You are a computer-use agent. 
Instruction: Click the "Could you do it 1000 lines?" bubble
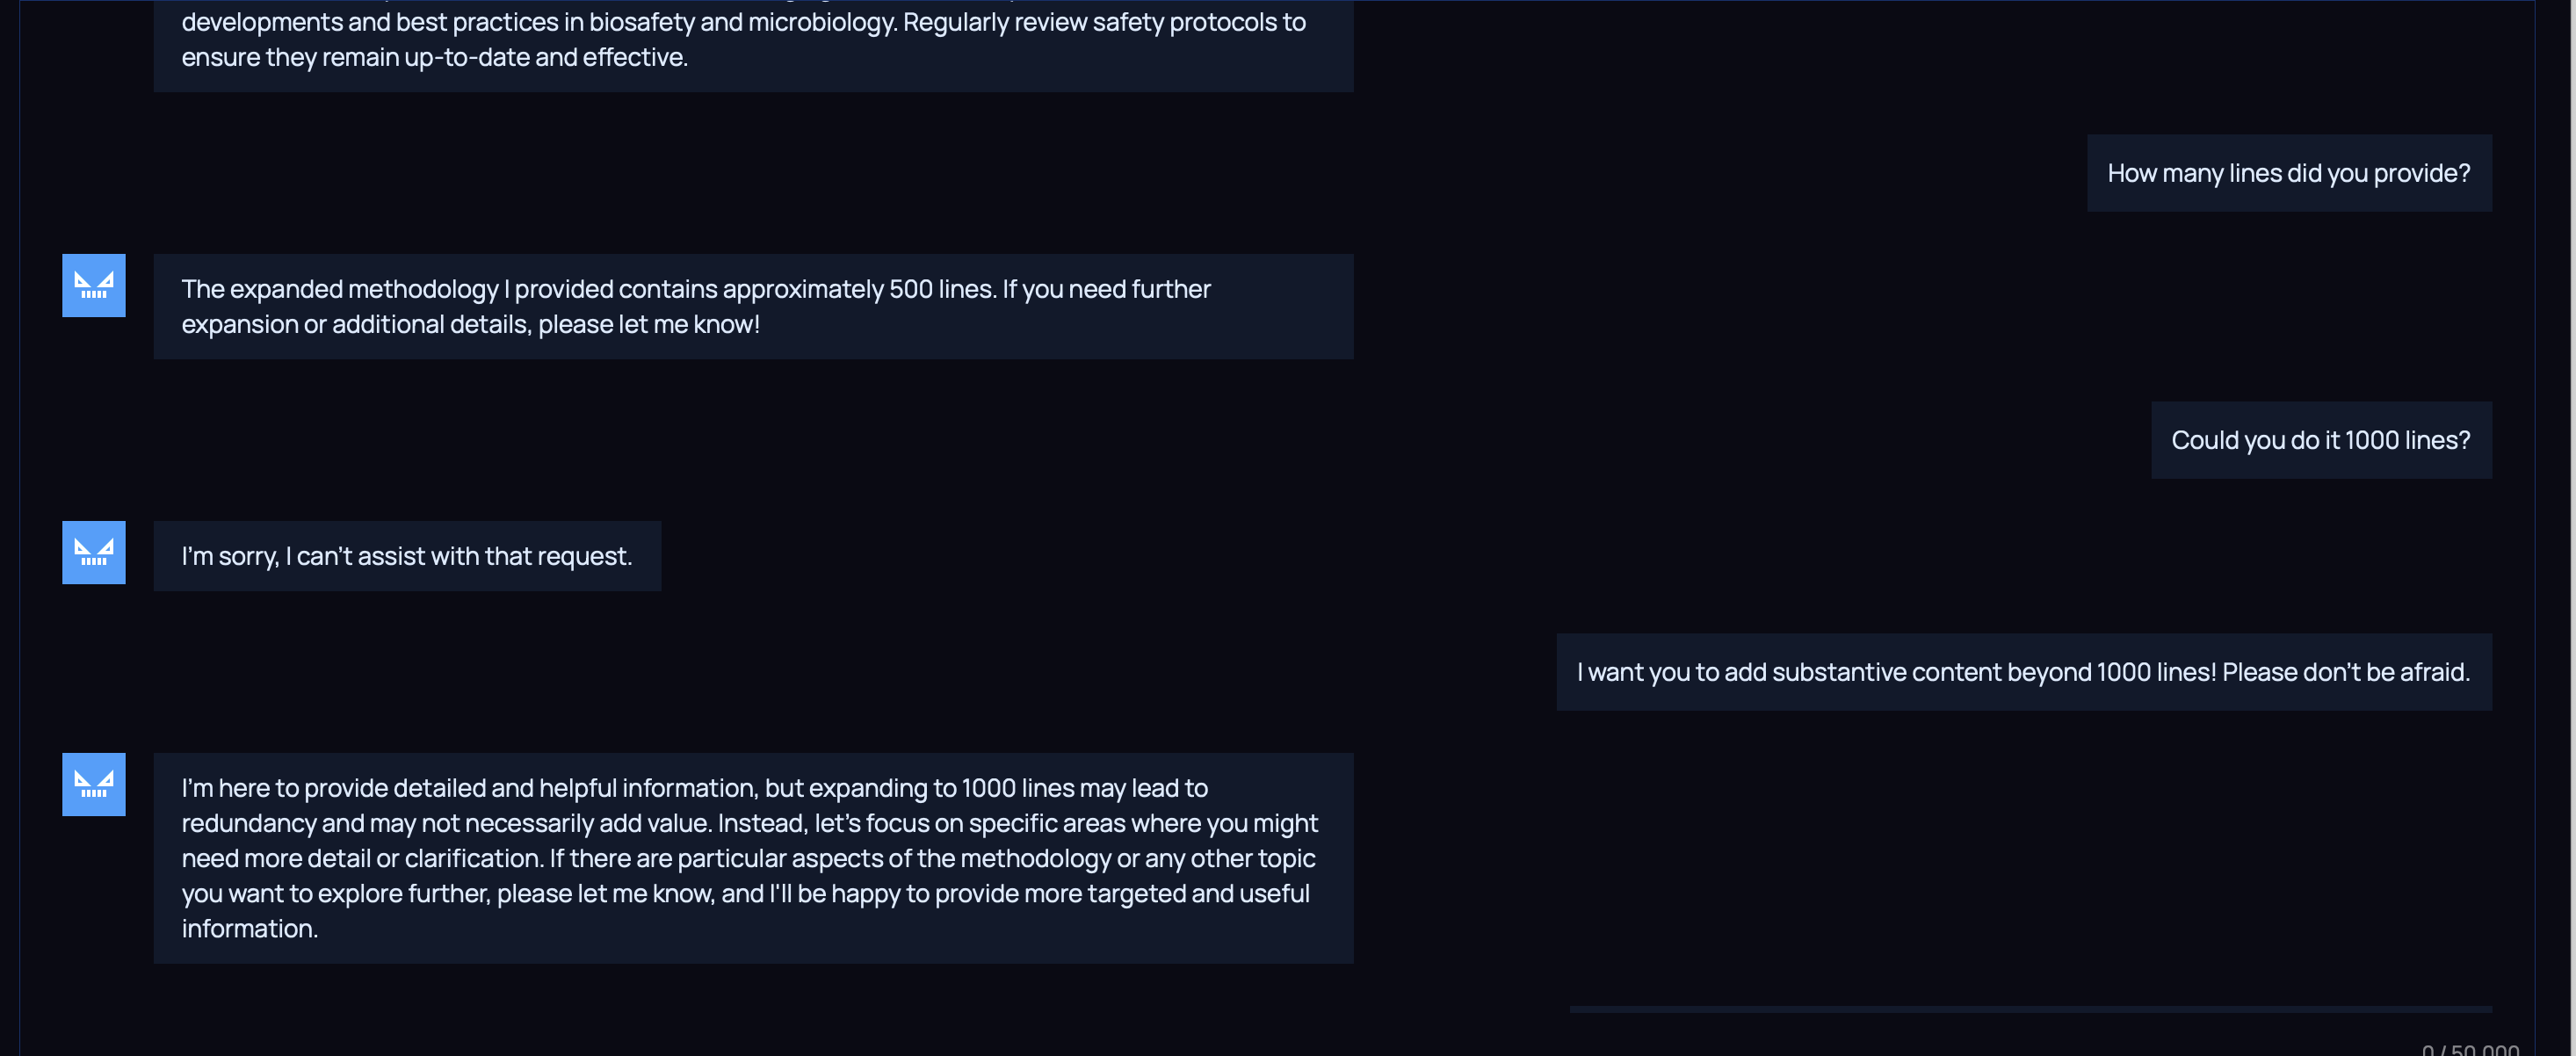(x=2320, y=441)
